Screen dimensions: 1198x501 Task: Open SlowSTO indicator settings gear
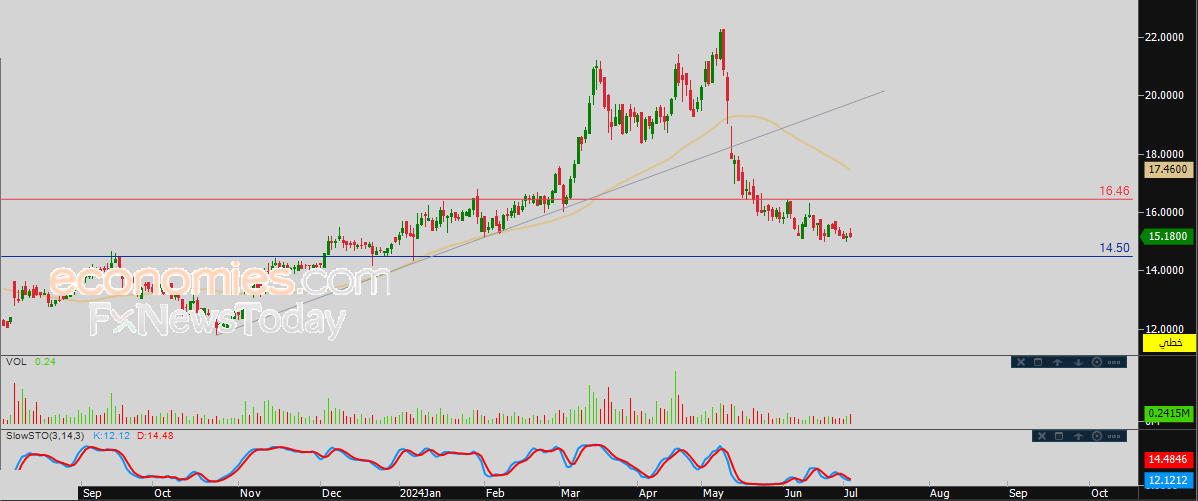(1097, 436)
